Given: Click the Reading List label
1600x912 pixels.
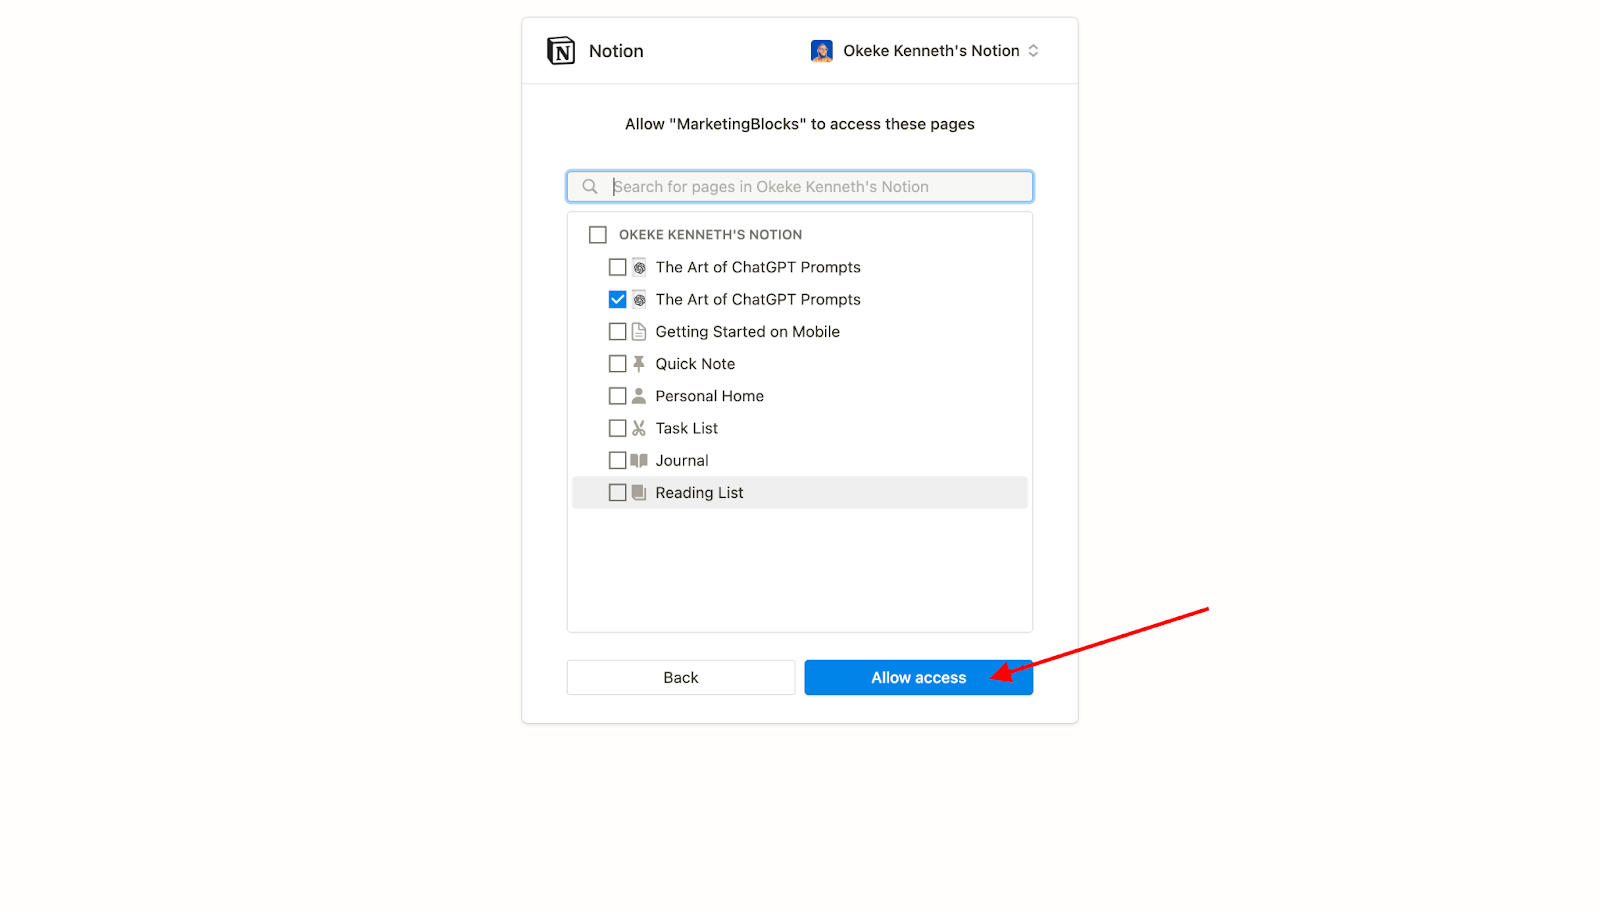Looking at the screenshot, I should point(700,493).
